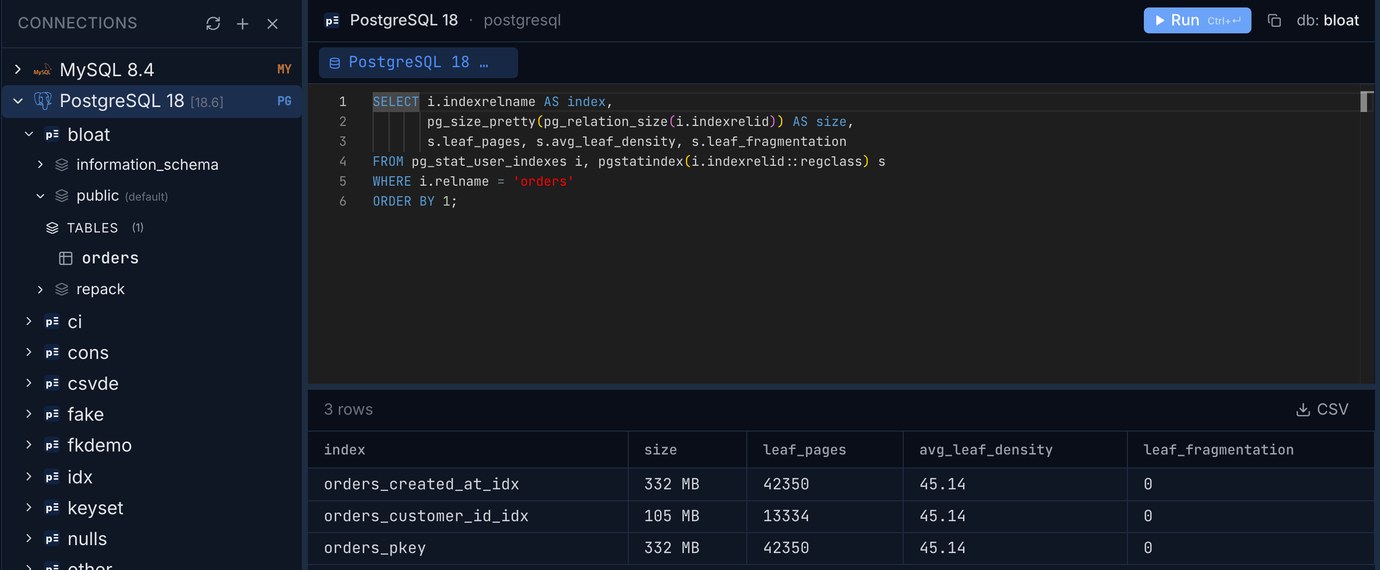
Task: Switch to the PostgreSQL 18 query tab
Action: pos(418,62)
